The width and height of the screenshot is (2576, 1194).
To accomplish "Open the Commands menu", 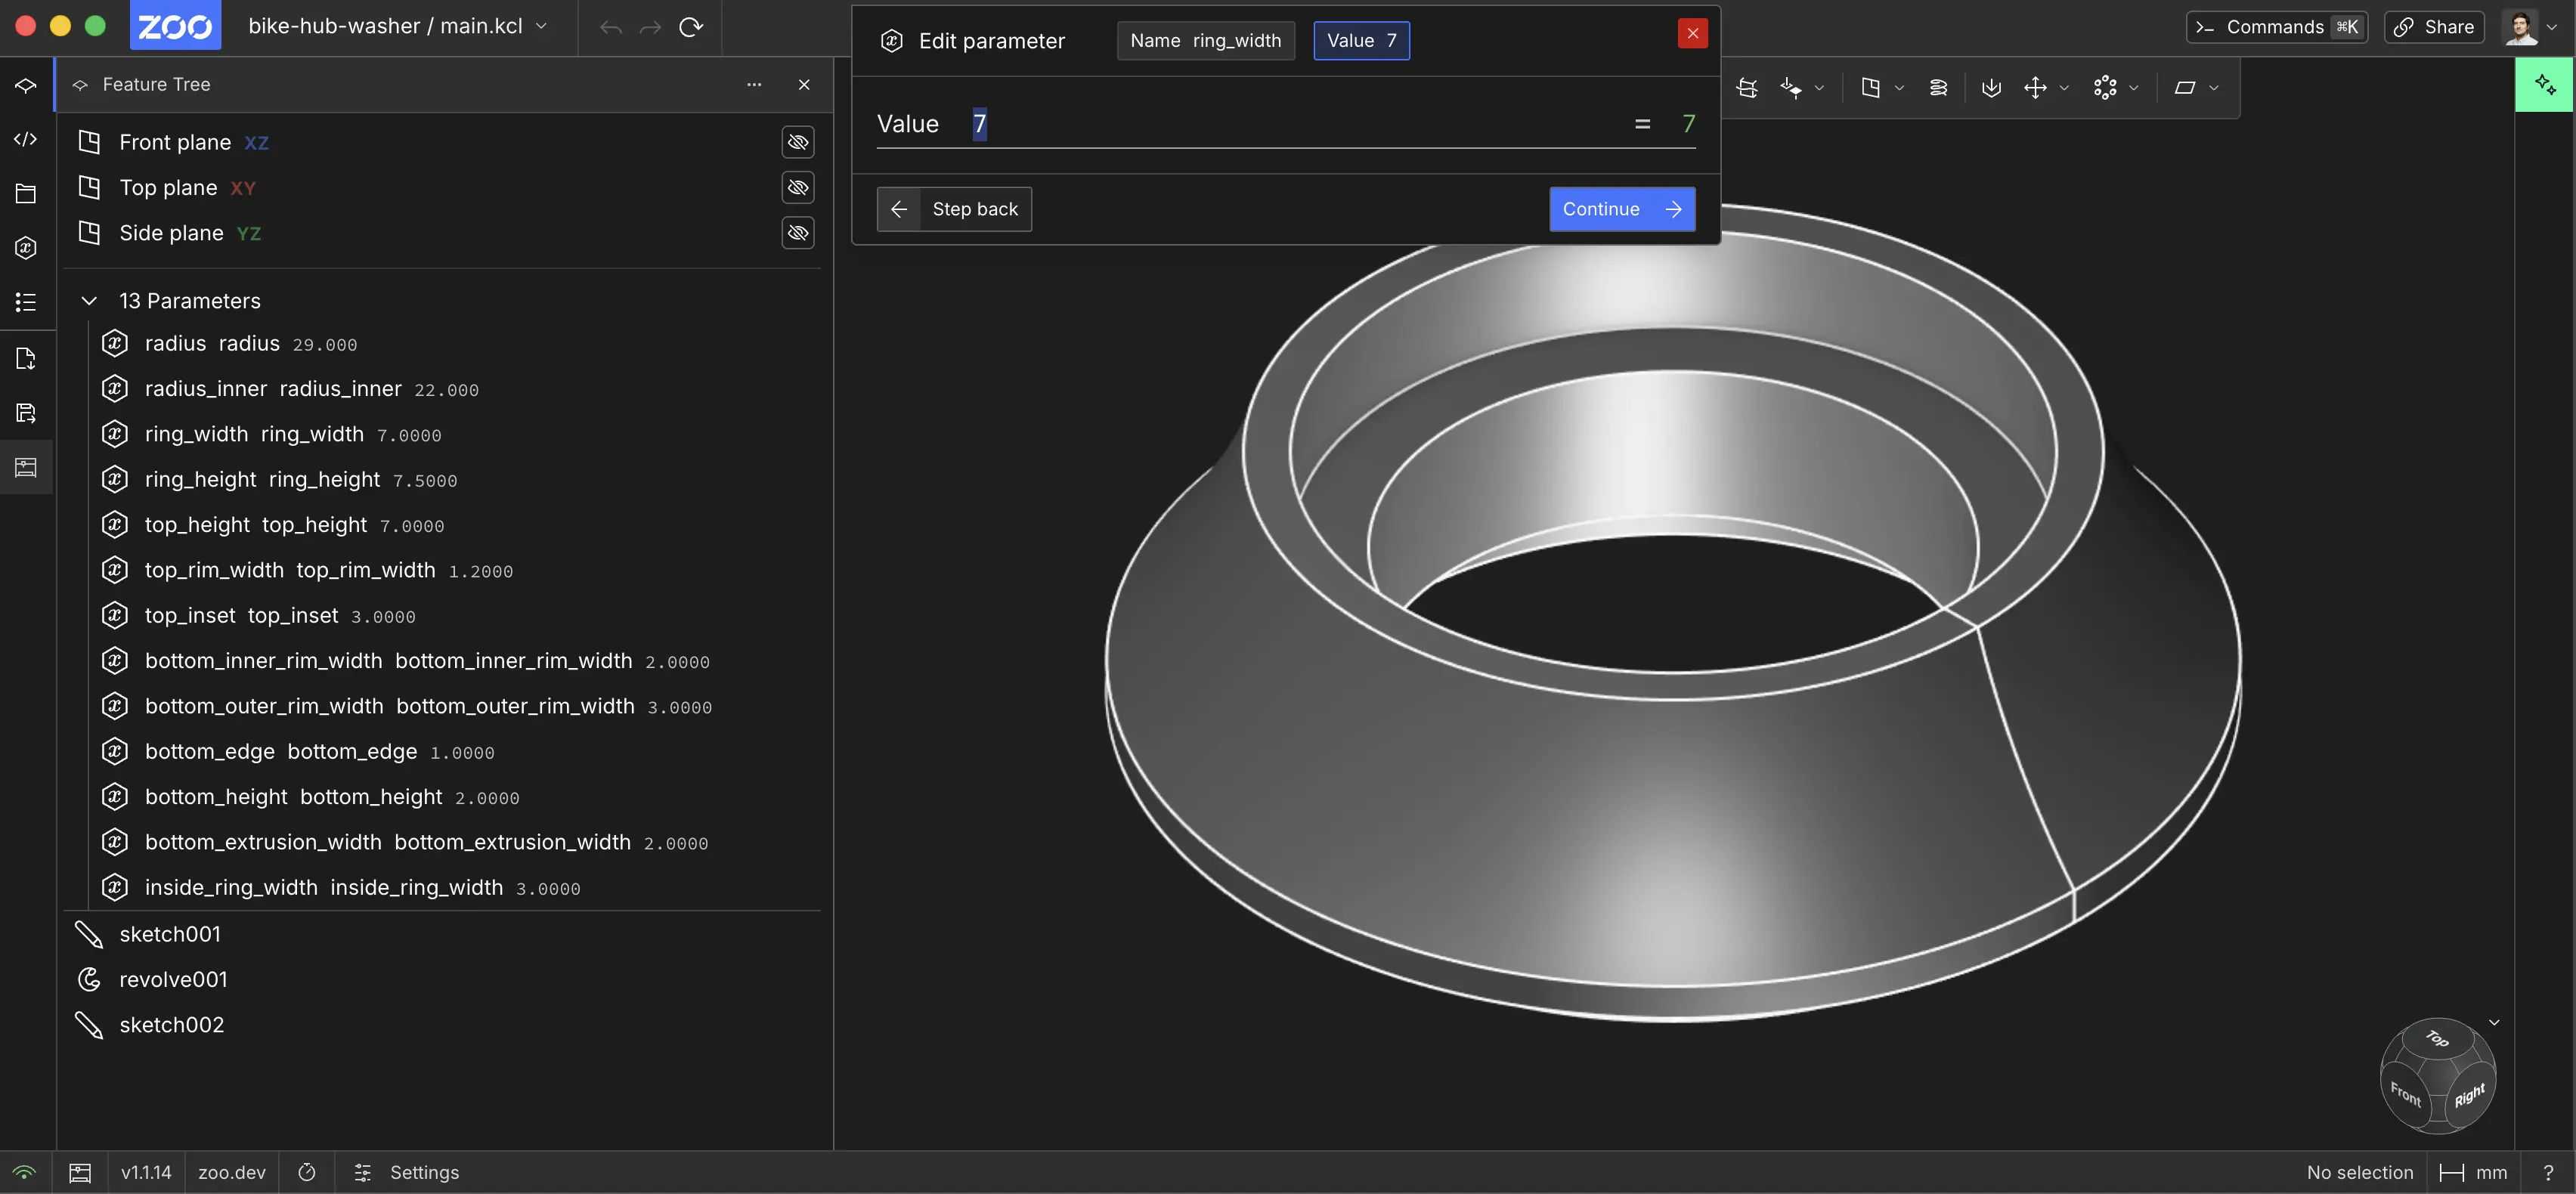I will 2276,26.
